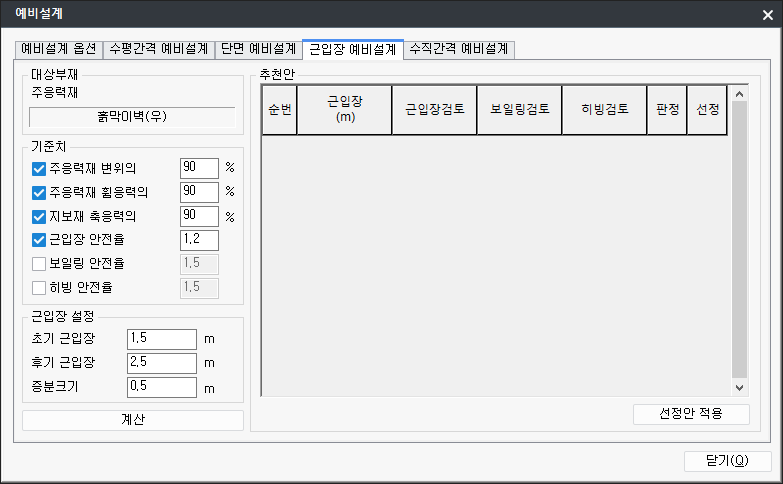Close the 예비설계 dialog with the X icon
This screenshot has width=783, height=484.
(765, 15)
